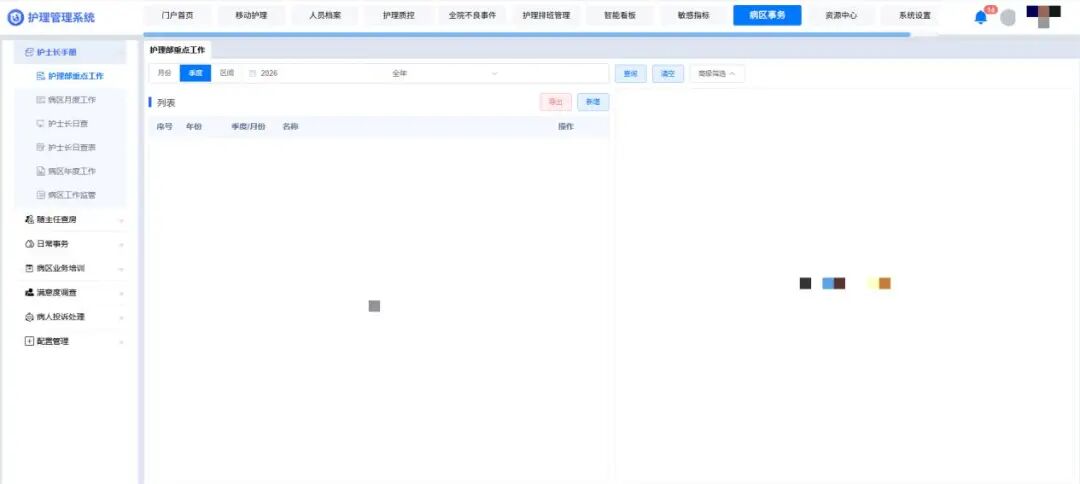Screen dimensions: 1080x484
Task: Click the 护理管理系统 shield logo
Action: (x=15, y=17)
